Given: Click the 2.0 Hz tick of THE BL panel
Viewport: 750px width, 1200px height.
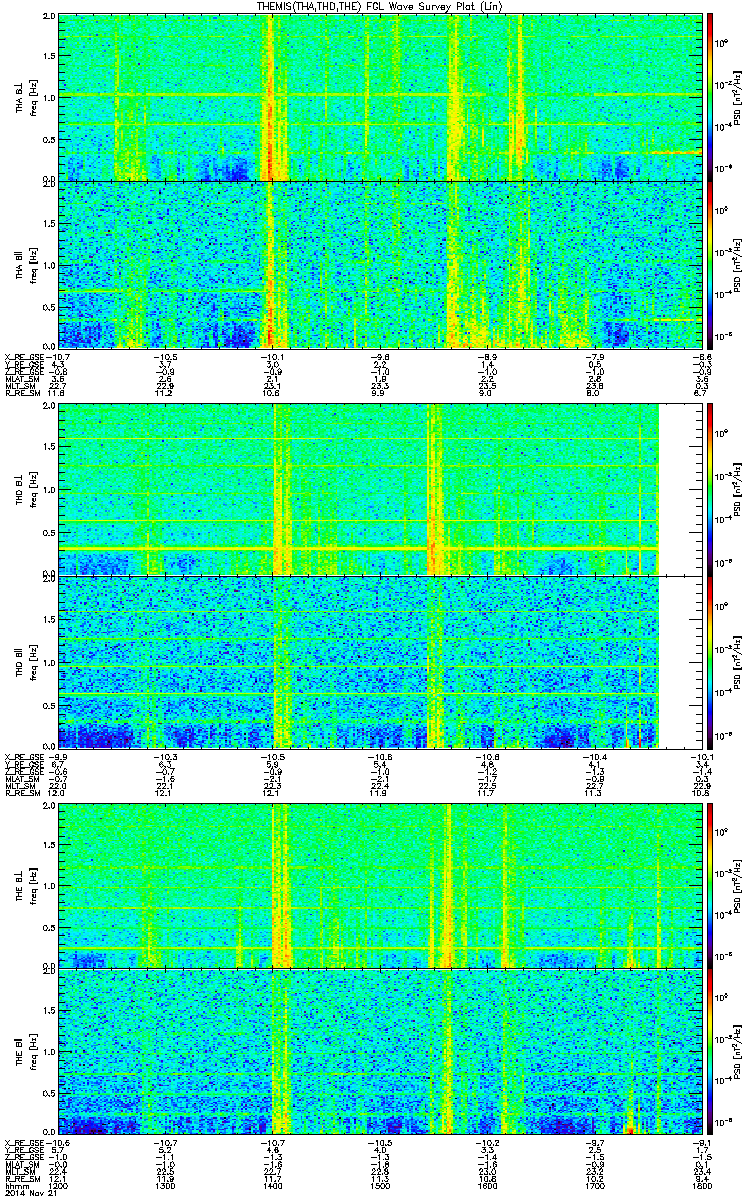Looking at the screenshot, I should pos(50,806).
